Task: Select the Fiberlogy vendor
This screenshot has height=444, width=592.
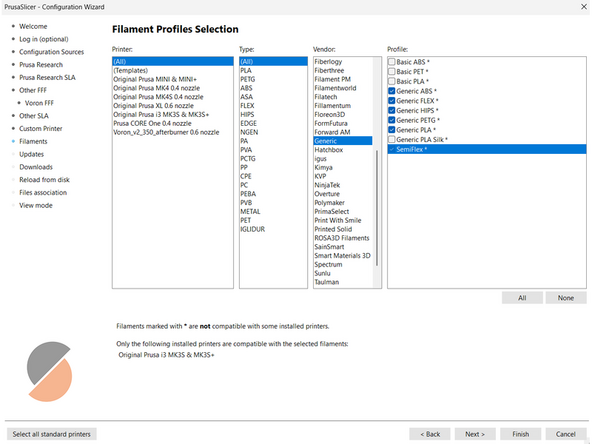Action: 343,62
